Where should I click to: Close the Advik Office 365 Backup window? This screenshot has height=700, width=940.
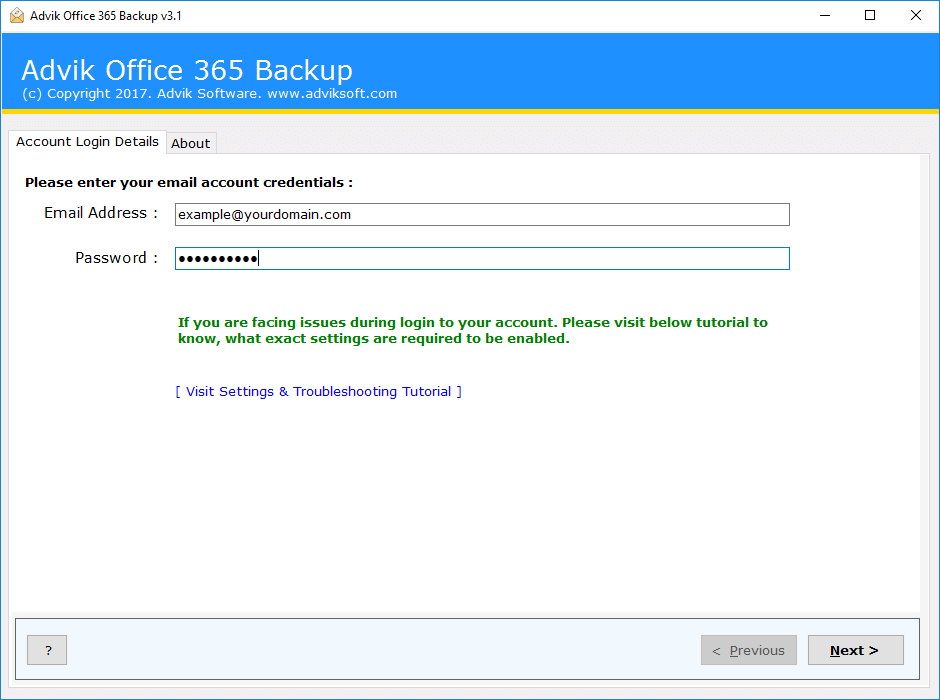(x=915, y=16)
